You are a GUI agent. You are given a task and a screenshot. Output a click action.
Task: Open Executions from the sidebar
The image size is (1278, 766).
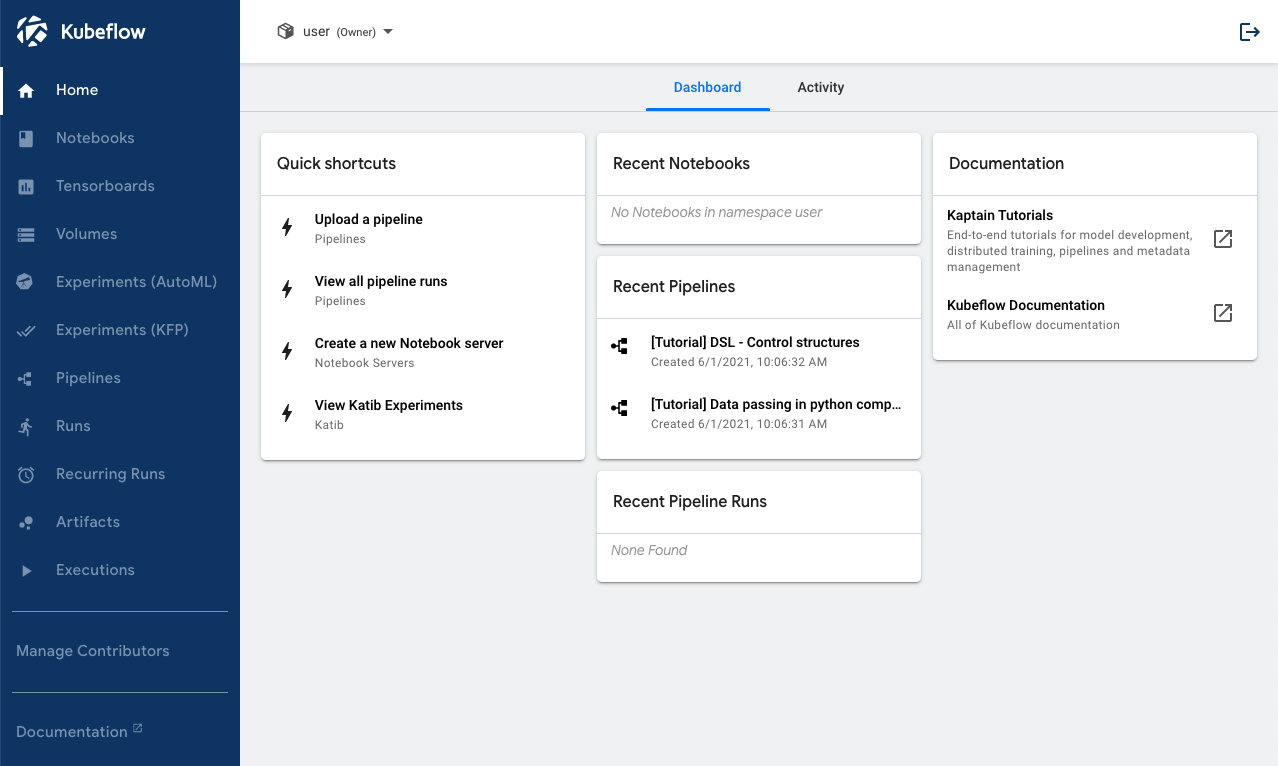(x=120, y=570)
